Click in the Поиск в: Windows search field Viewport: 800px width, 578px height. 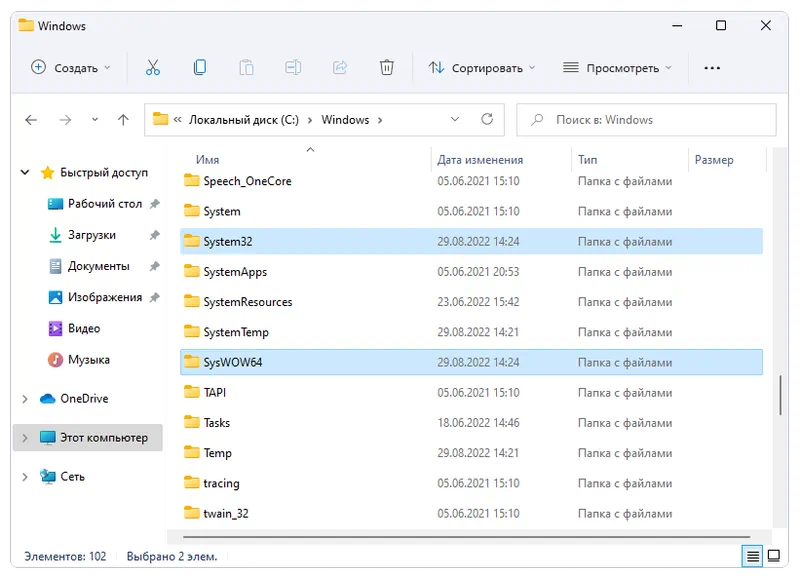pyautogui.click(x=646, y=120)
